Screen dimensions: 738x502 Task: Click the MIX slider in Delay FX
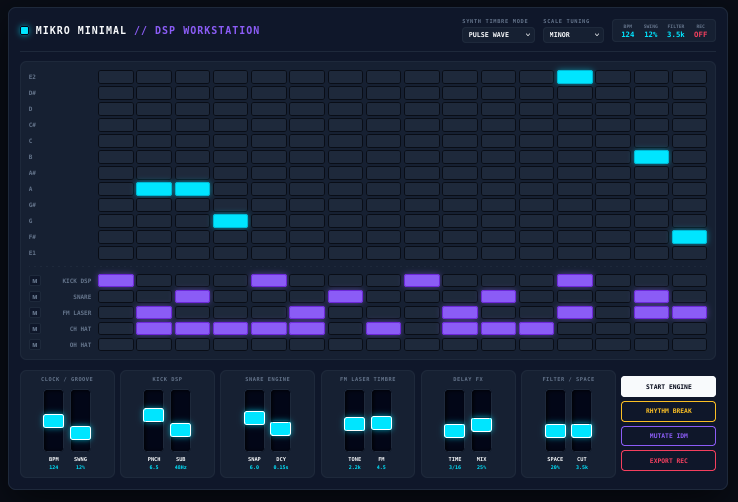point(481,421)
